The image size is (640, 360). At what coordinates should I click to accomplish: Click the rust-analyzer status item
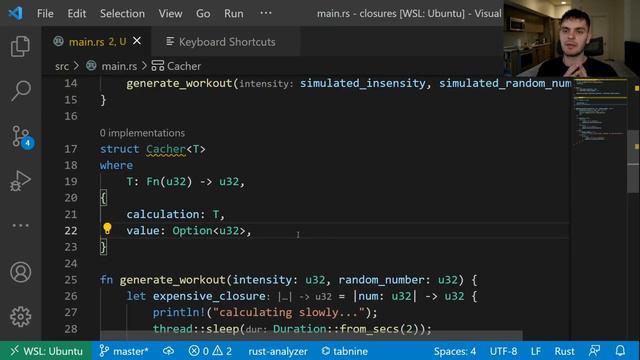(278, 351)
